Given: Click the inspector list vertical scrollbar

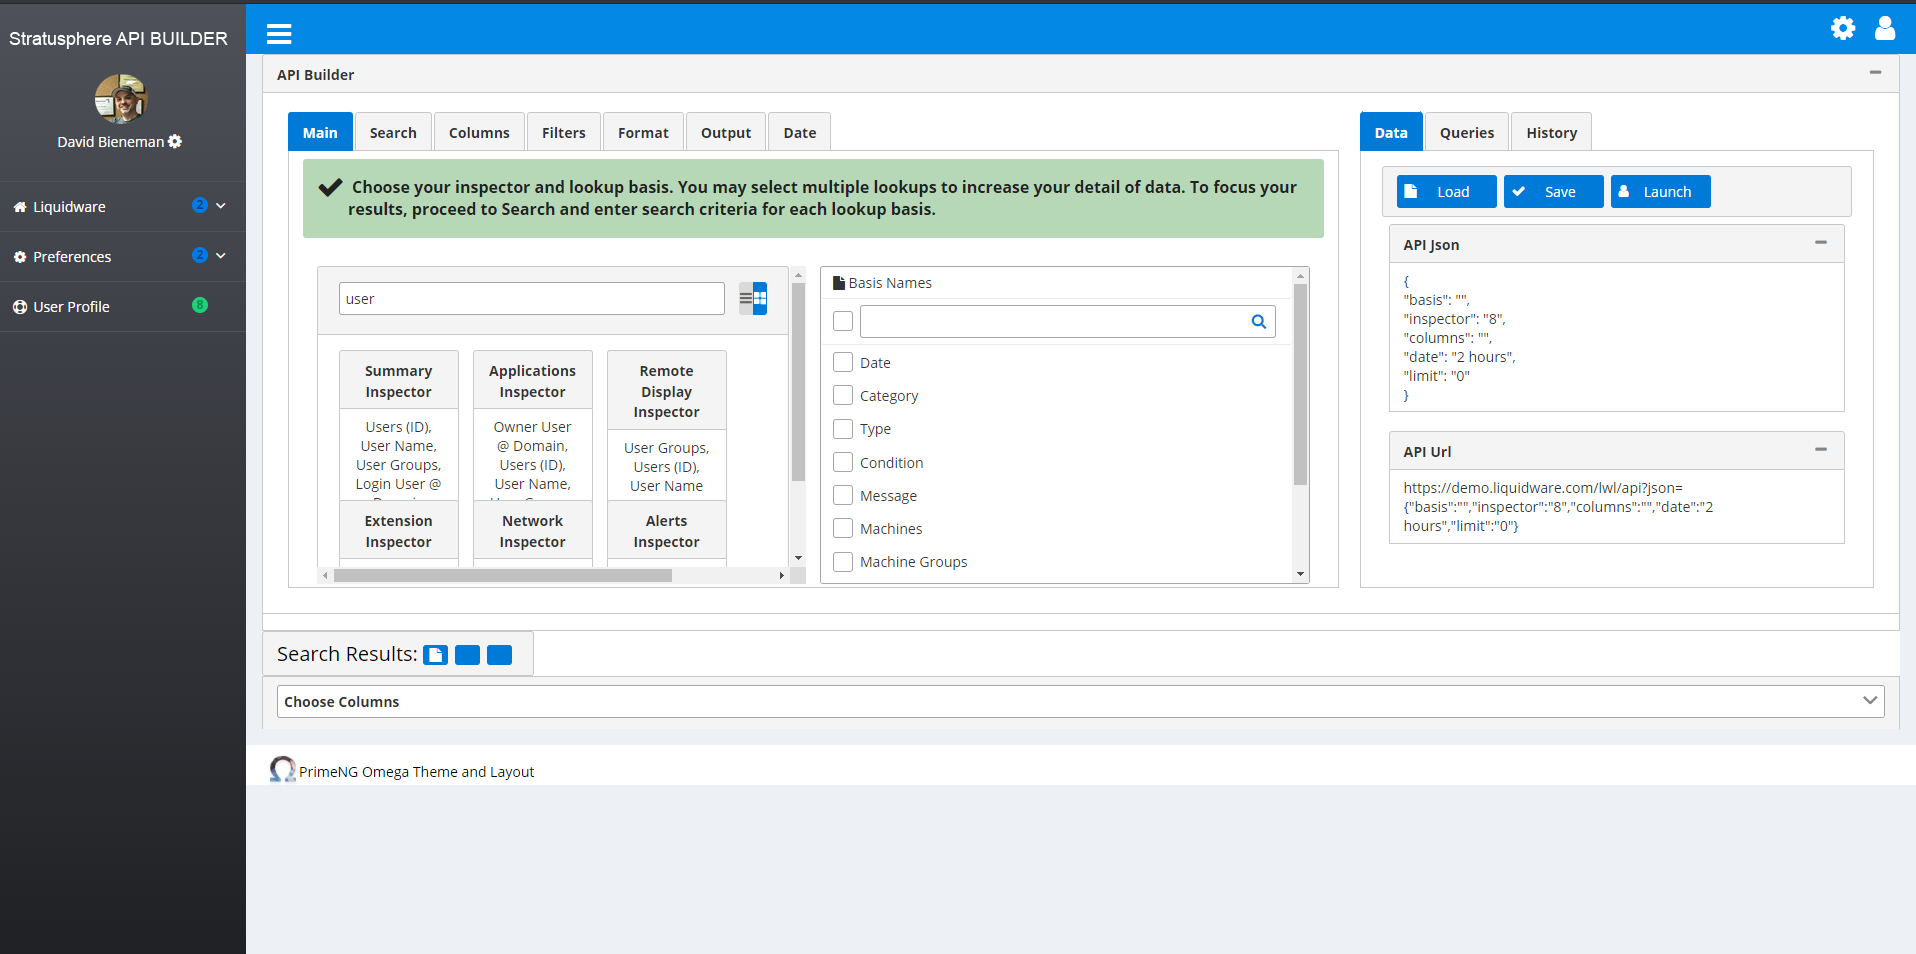Looking at the screenshot, I should 798,382.
